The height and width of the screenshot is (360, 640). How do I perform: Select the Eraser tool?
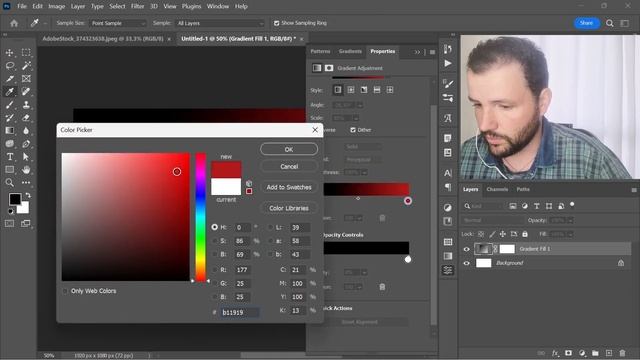pos(26,118)
